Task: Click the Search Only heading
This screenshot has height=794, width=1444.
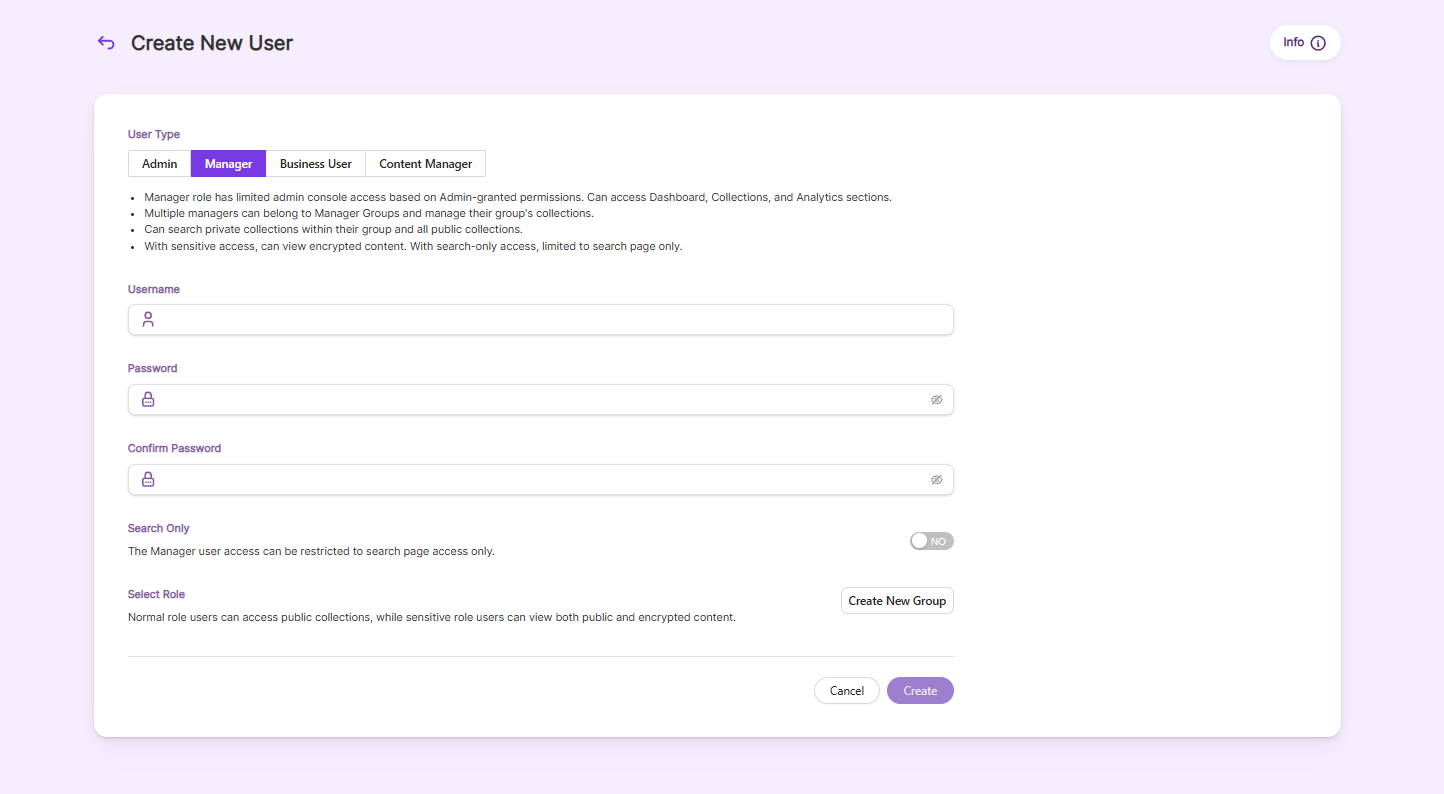Action: tap(159, 528)
